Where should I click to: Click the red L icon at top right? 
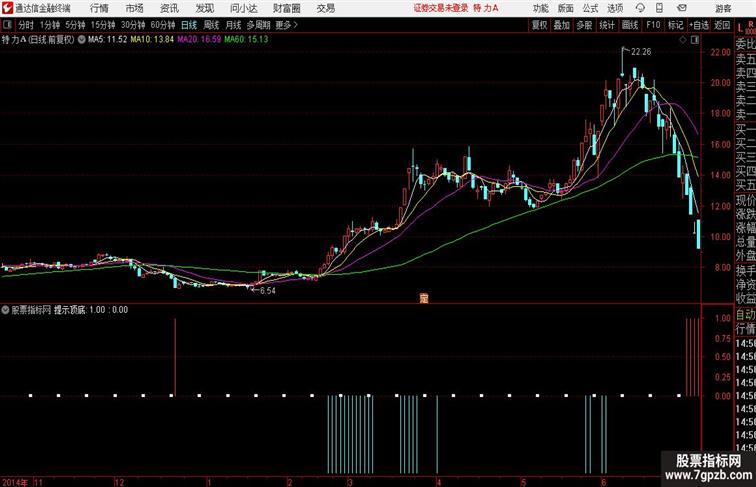click(x=741, y=28)
